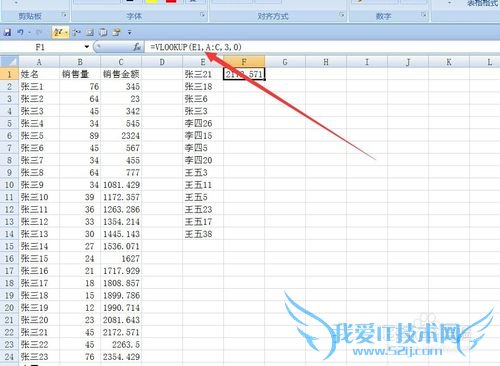The width and height of the screenshot is (500, 366).
Task: Click the Select All corner button
Action: (9, 62)
